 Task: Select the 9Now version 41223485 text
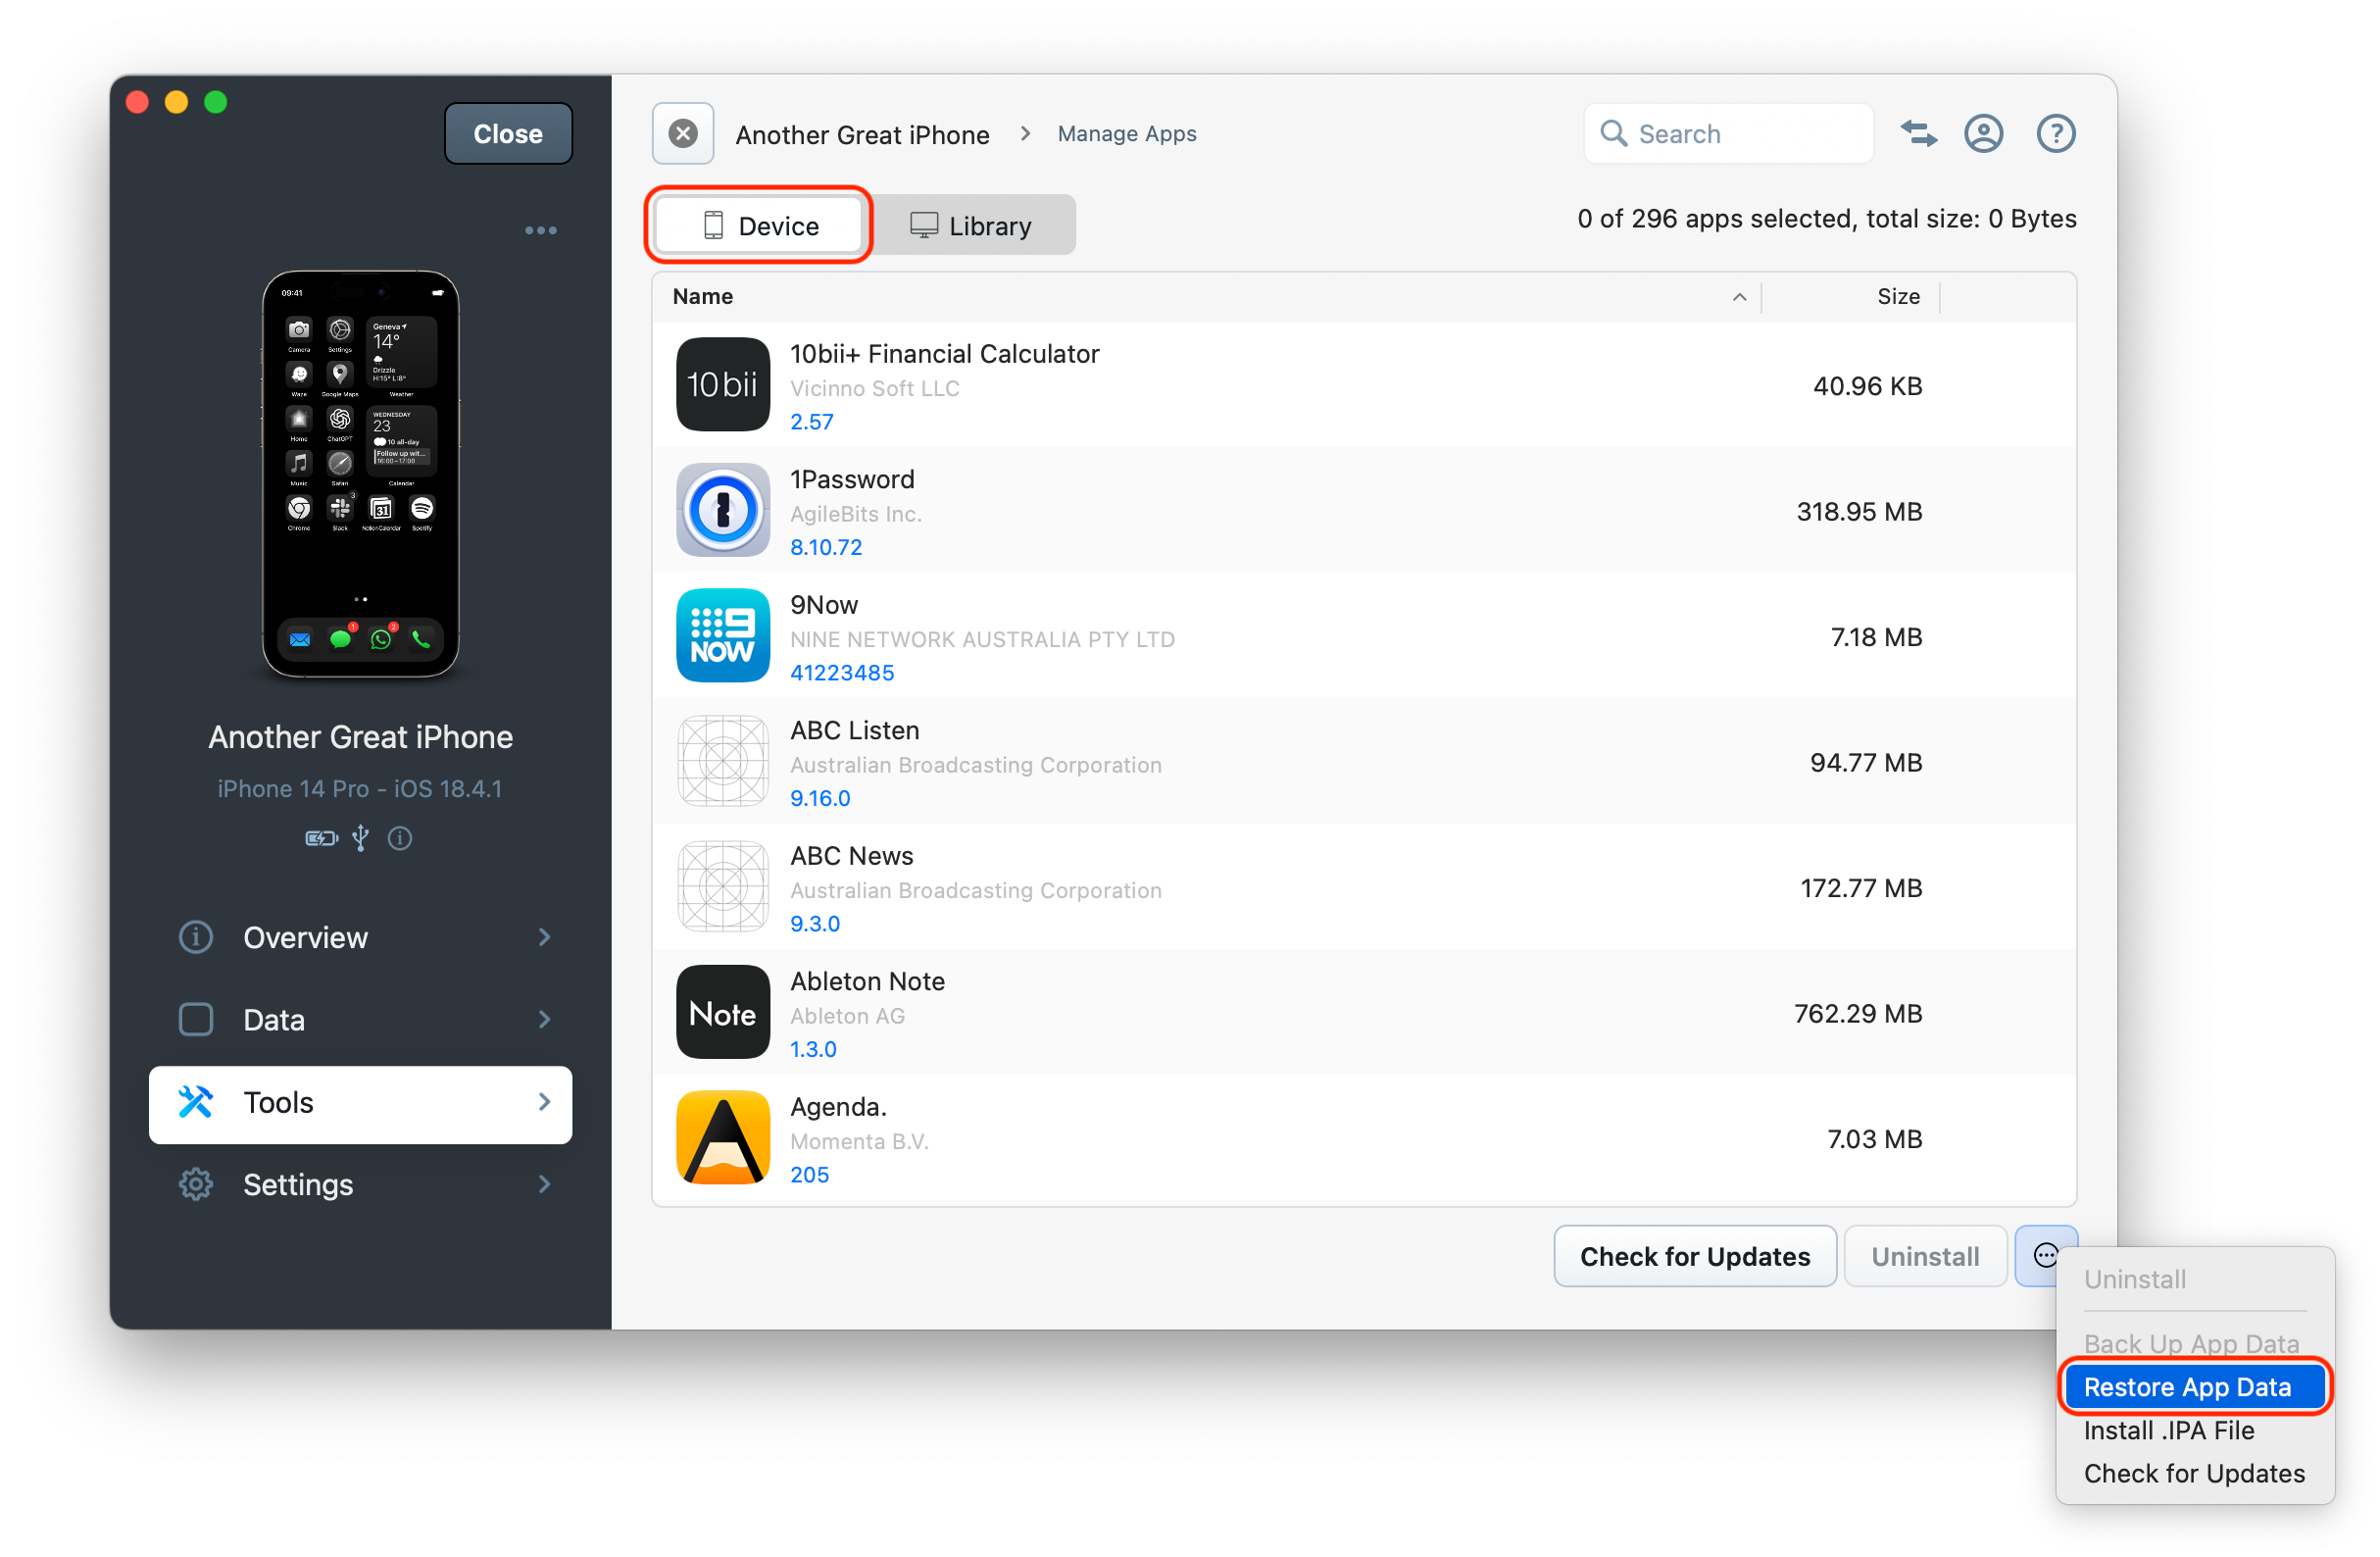pos(842,673)
